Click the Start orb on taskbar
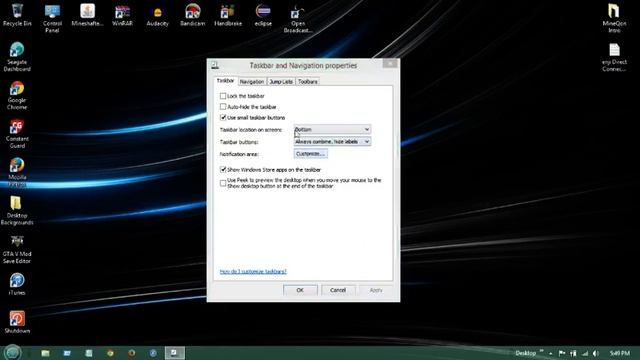This screenshot has width=640, height=360. [12, 352]
